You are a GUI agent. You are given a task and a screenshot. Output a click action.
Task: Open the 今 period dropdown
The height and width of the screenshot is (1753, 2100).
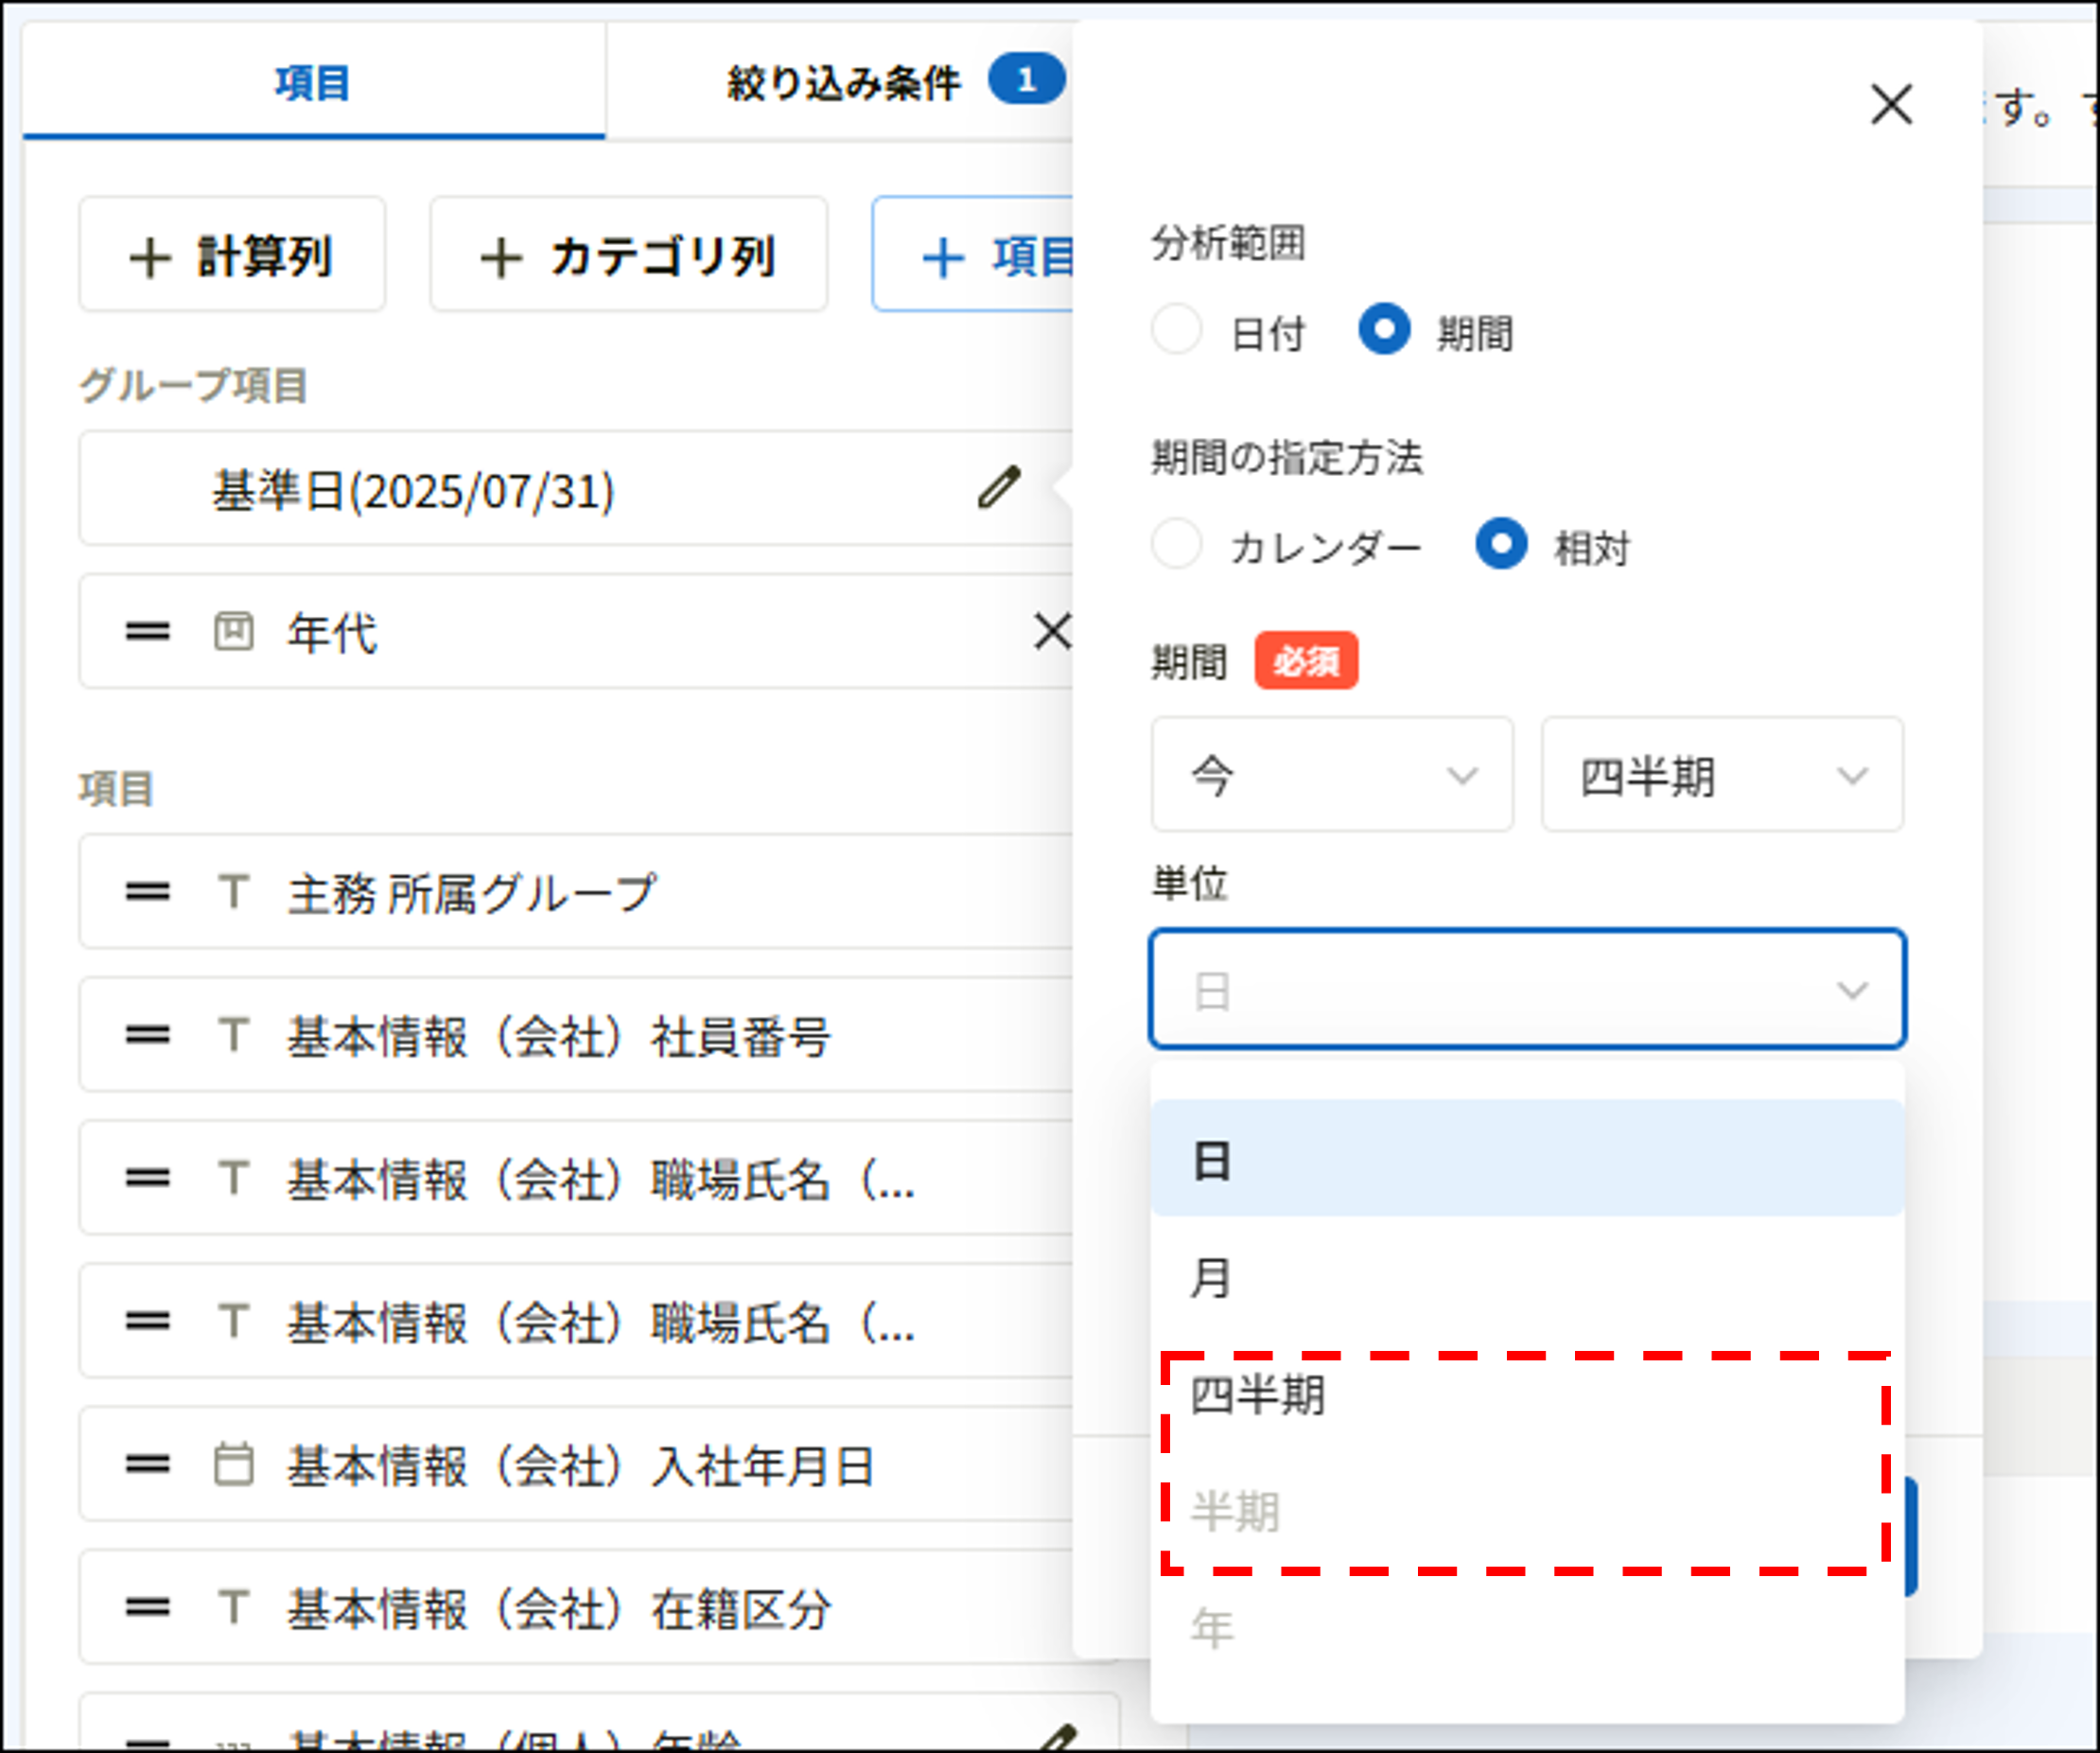click(x=1331, y=776)
